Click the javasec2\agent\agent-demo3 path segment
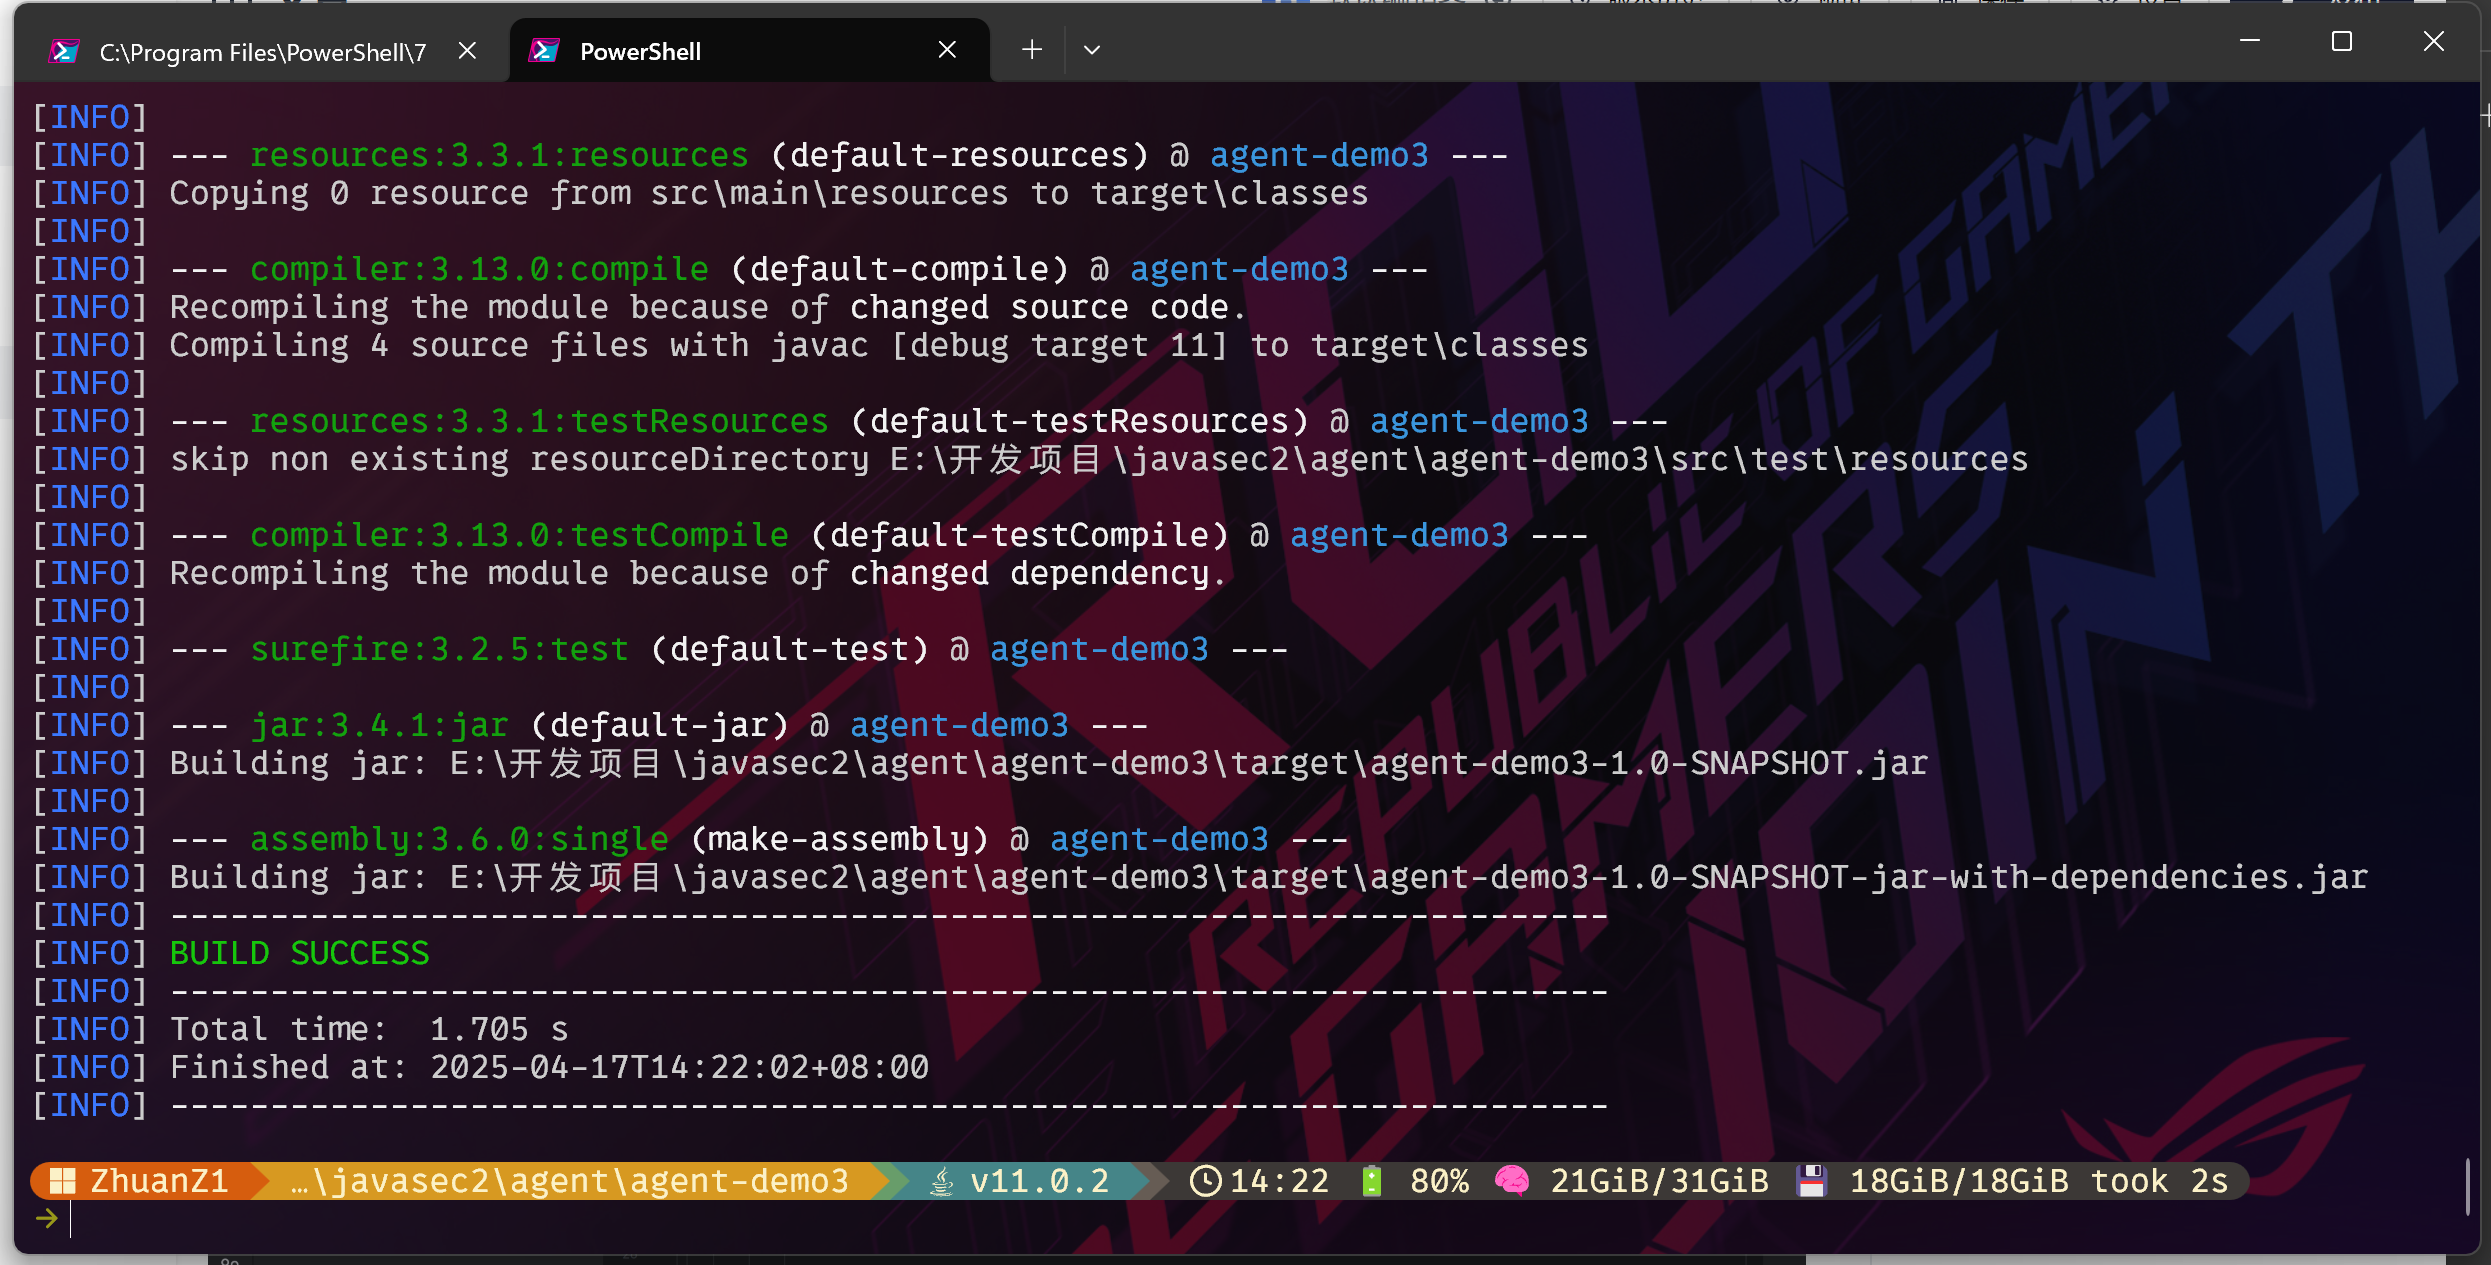Image resolution: width=2491 pixels, height=1265 pixels. [x=570, y=1181]
